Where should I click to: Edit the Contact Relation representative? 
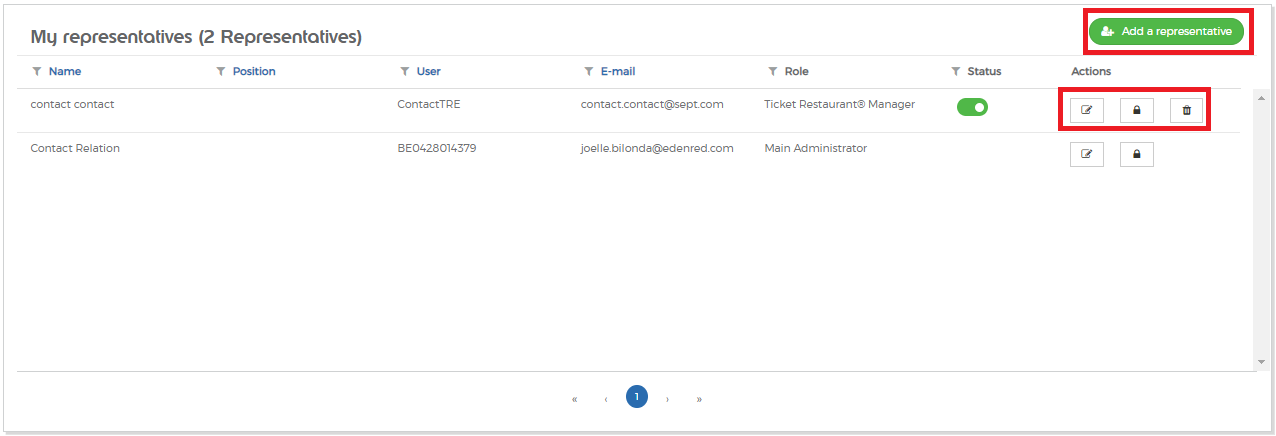coord(1087,154)
